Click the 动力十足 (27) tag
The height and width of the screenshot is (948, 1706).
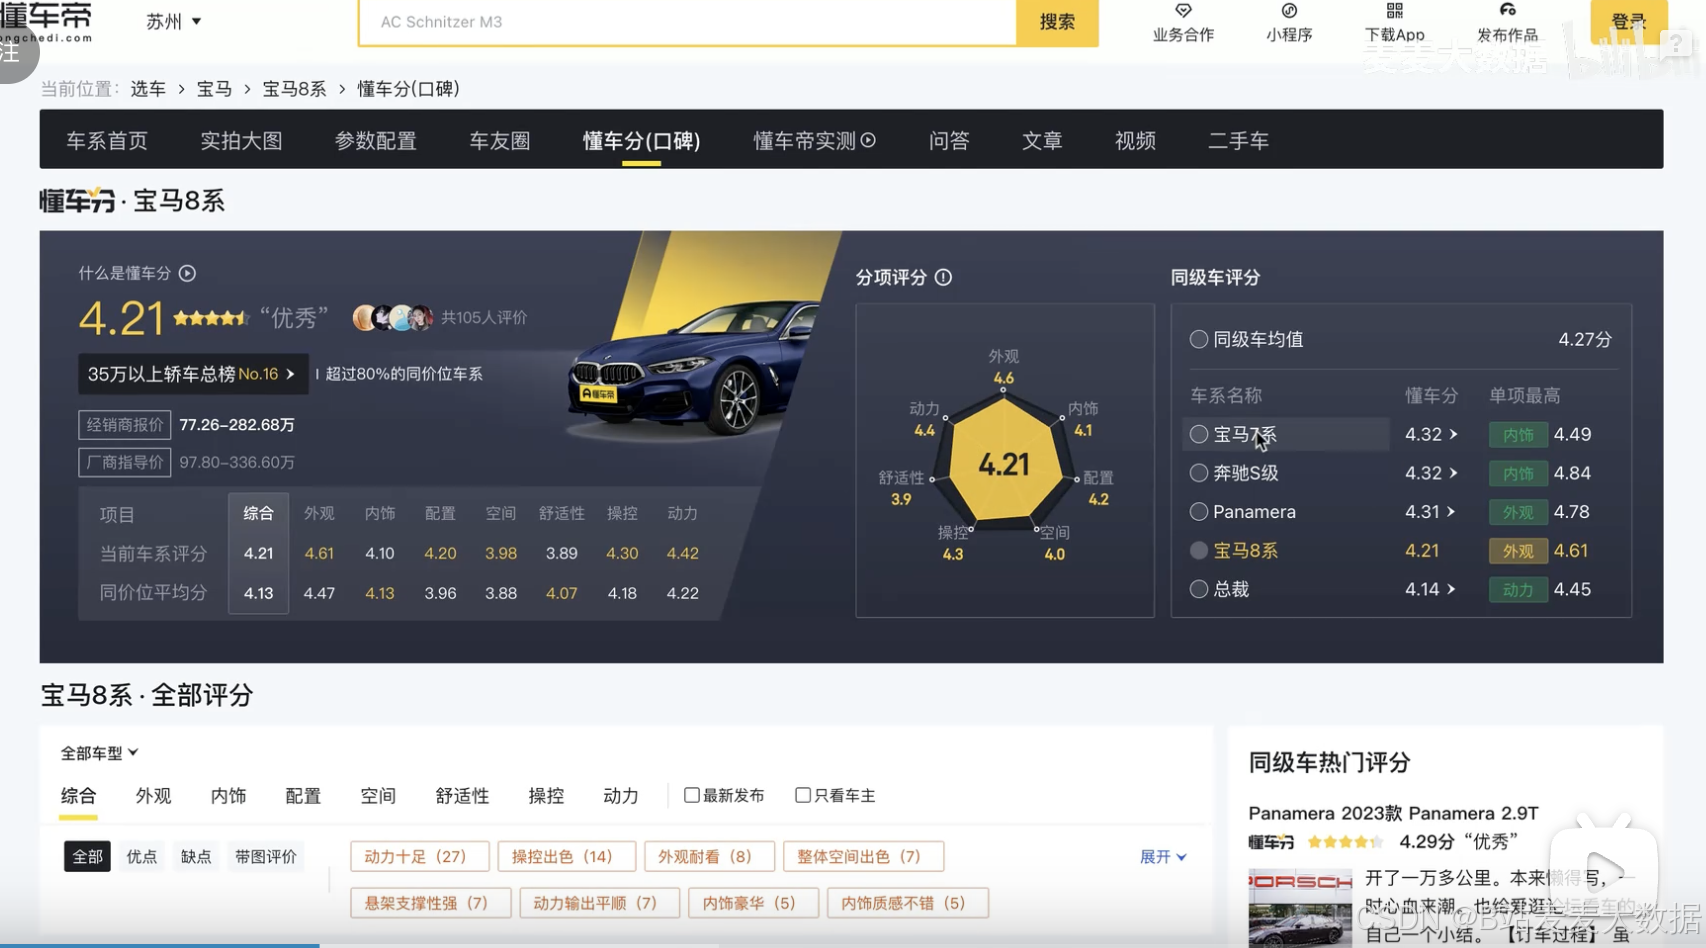[x=420, y=857]
